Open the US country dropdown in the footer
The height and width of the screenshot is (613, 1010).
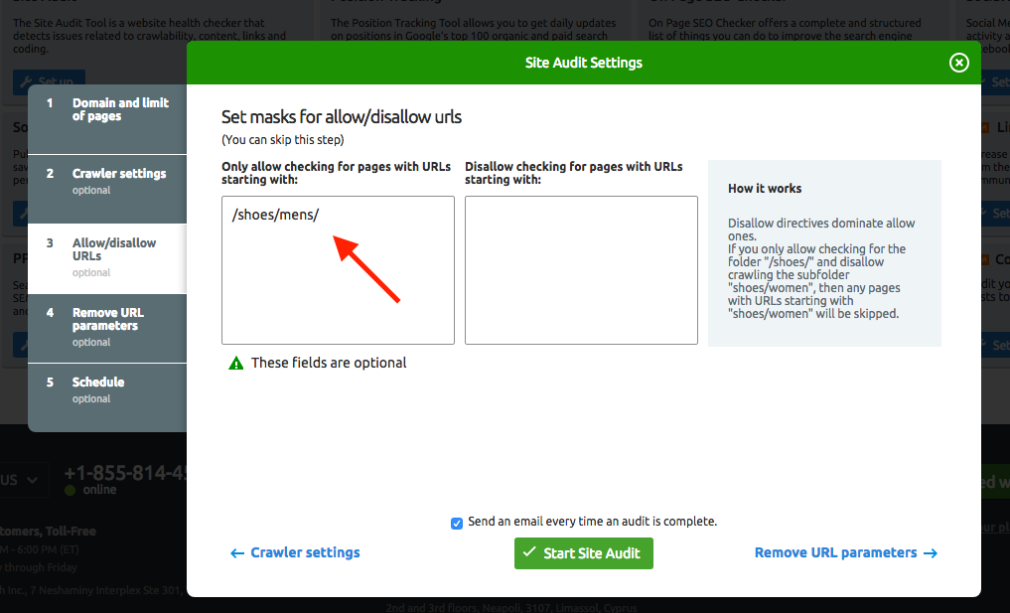19,480
